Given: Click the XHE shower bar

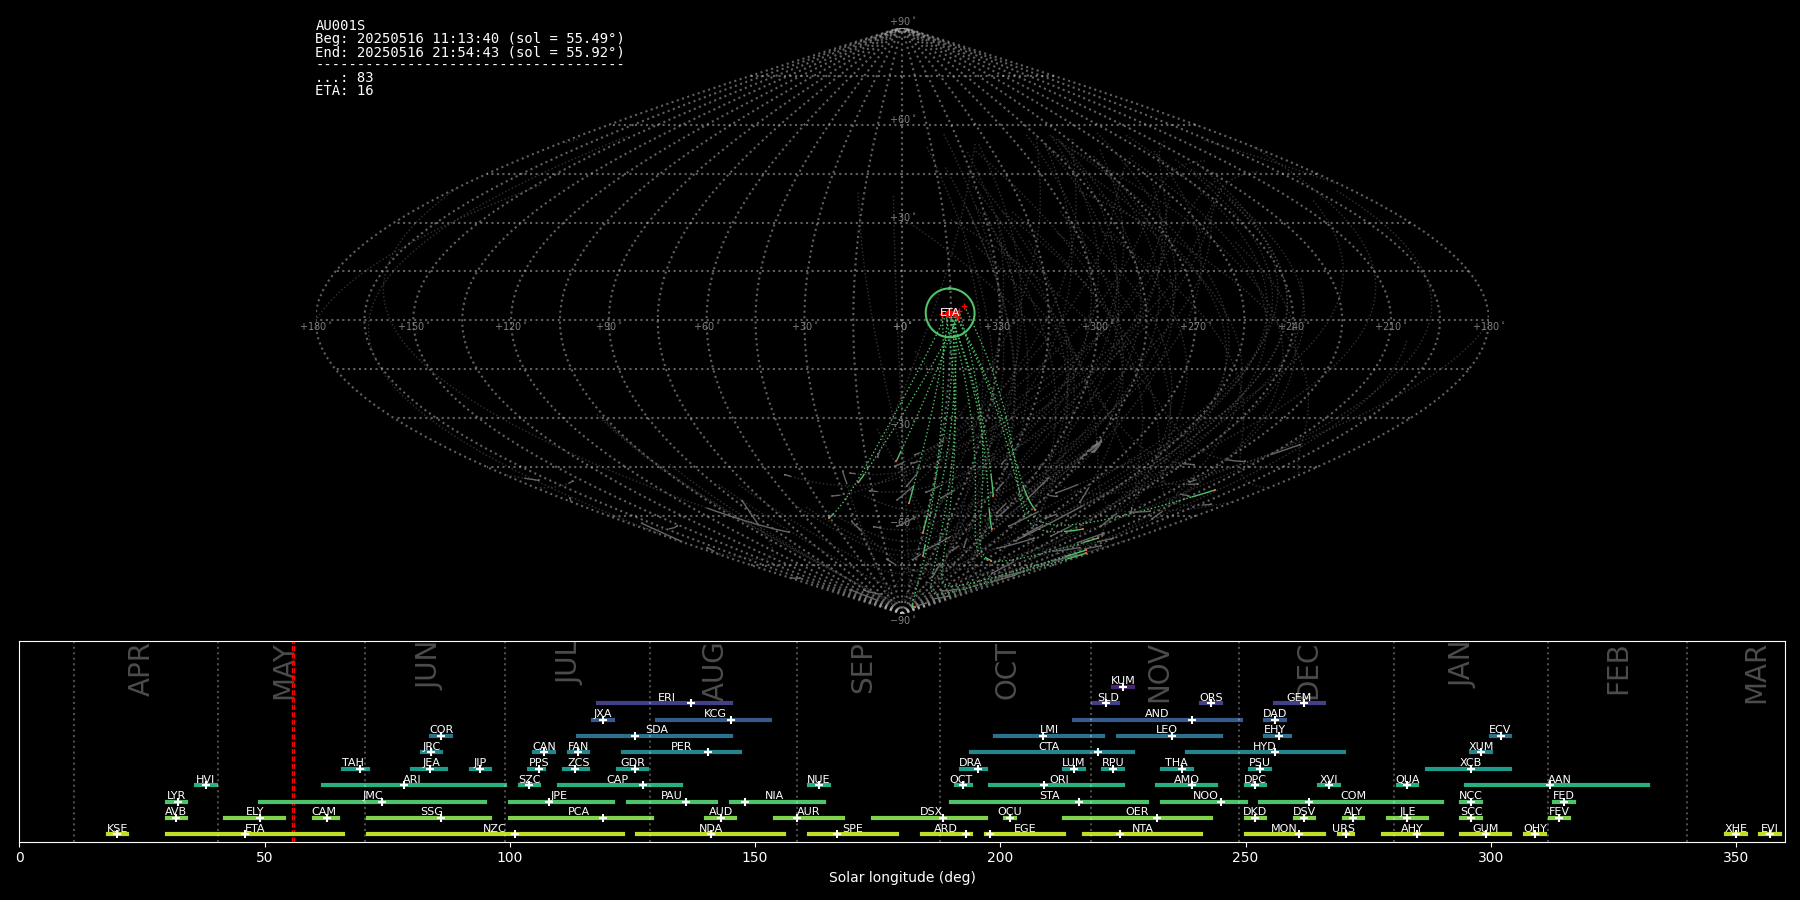Looking at the screenshot, I should click(1736, 834).
